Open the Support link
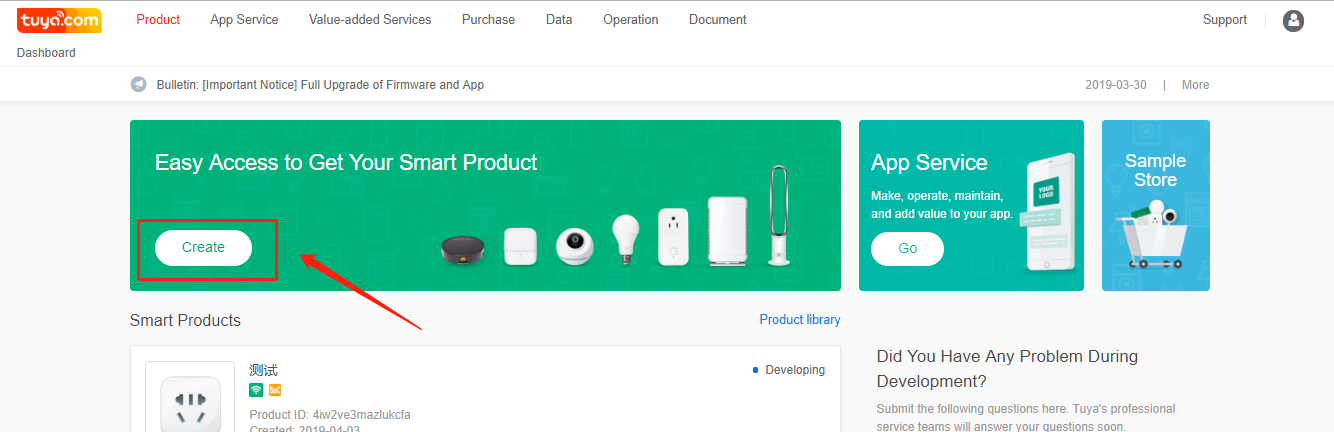 [x=1224, y=20]
